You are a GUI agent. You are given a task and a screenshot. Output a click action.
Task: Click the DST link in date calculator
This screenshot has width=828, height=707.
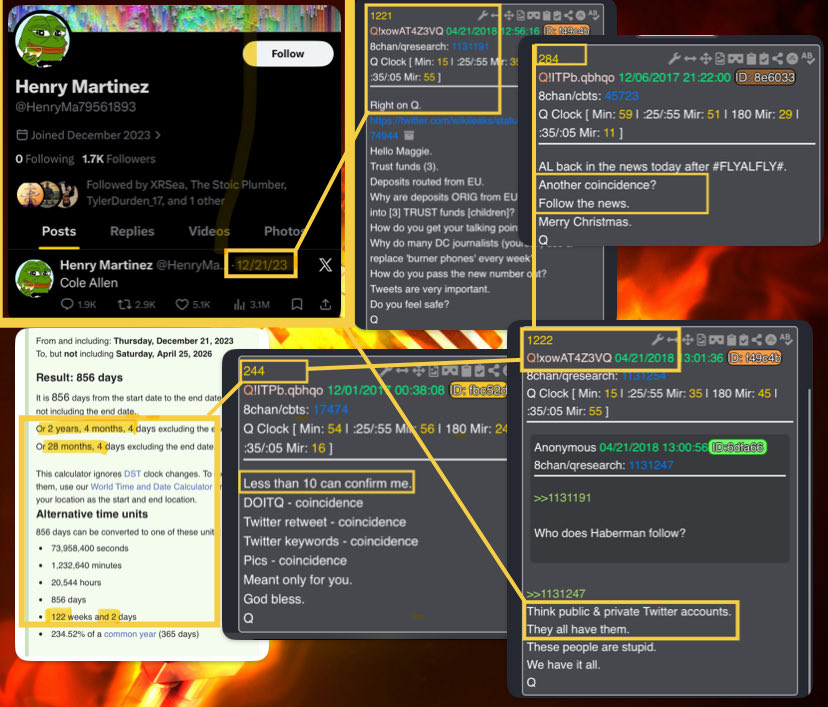point(132,474)
